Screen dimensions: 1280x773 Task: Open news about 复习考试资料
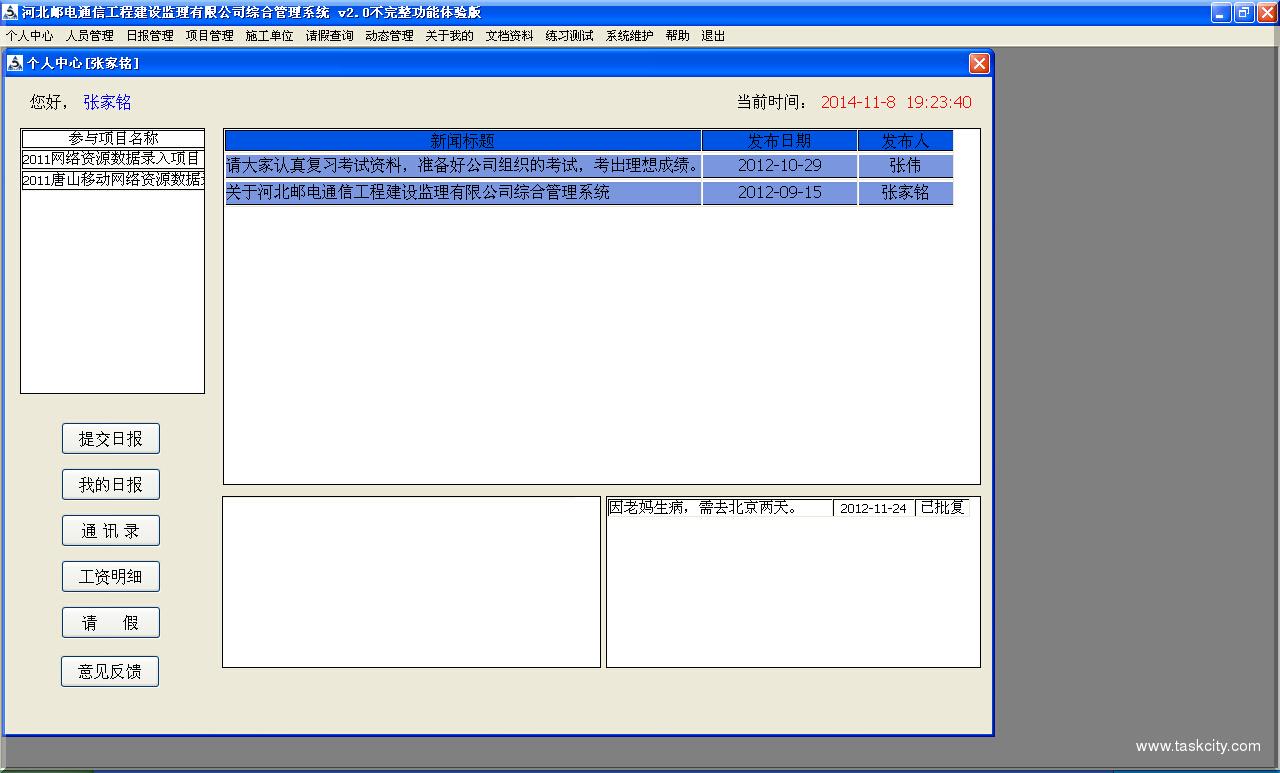tap(462, 166)
